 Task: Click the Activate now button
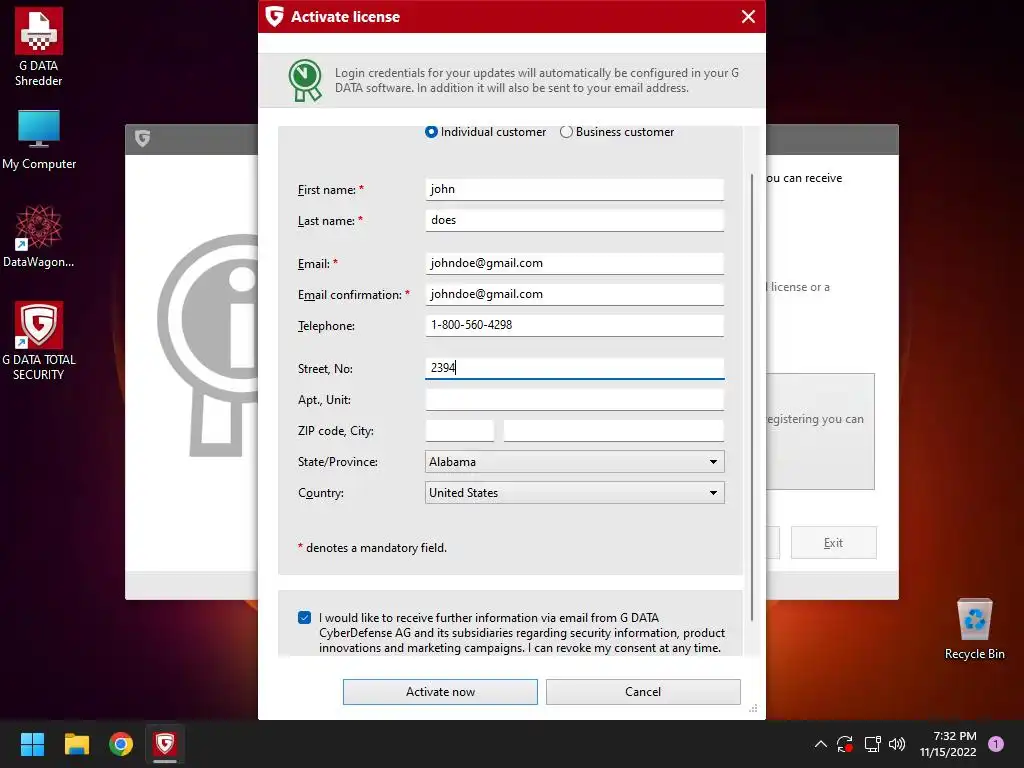coord(440,692)
